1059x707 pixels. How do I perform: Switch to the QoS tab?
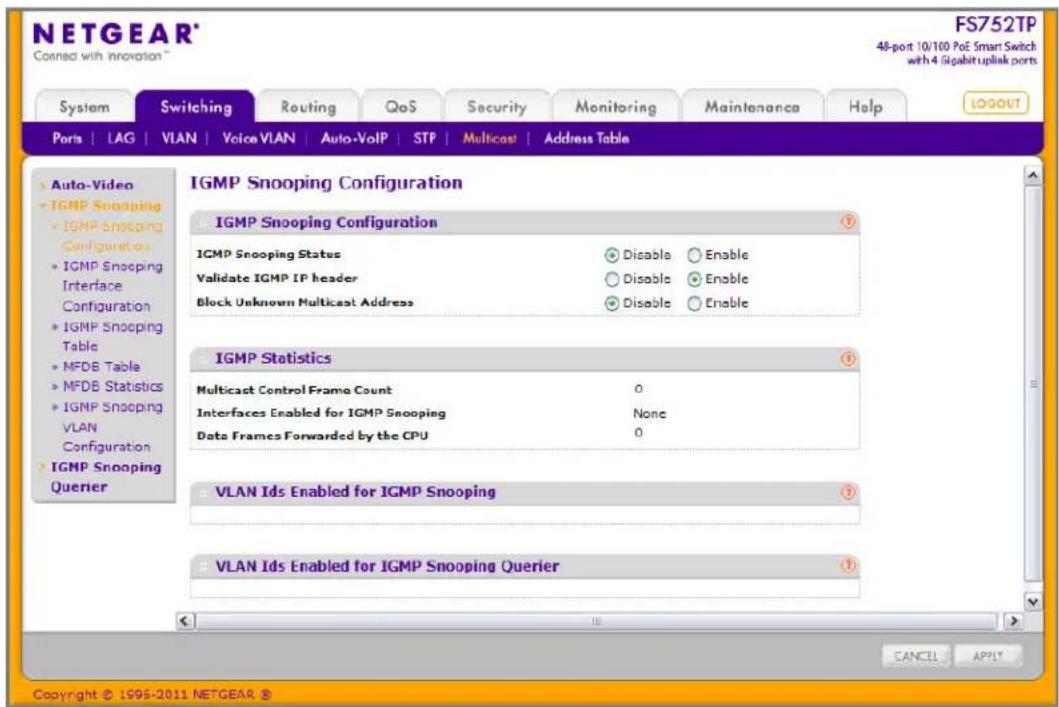click(x=401, y=107)
